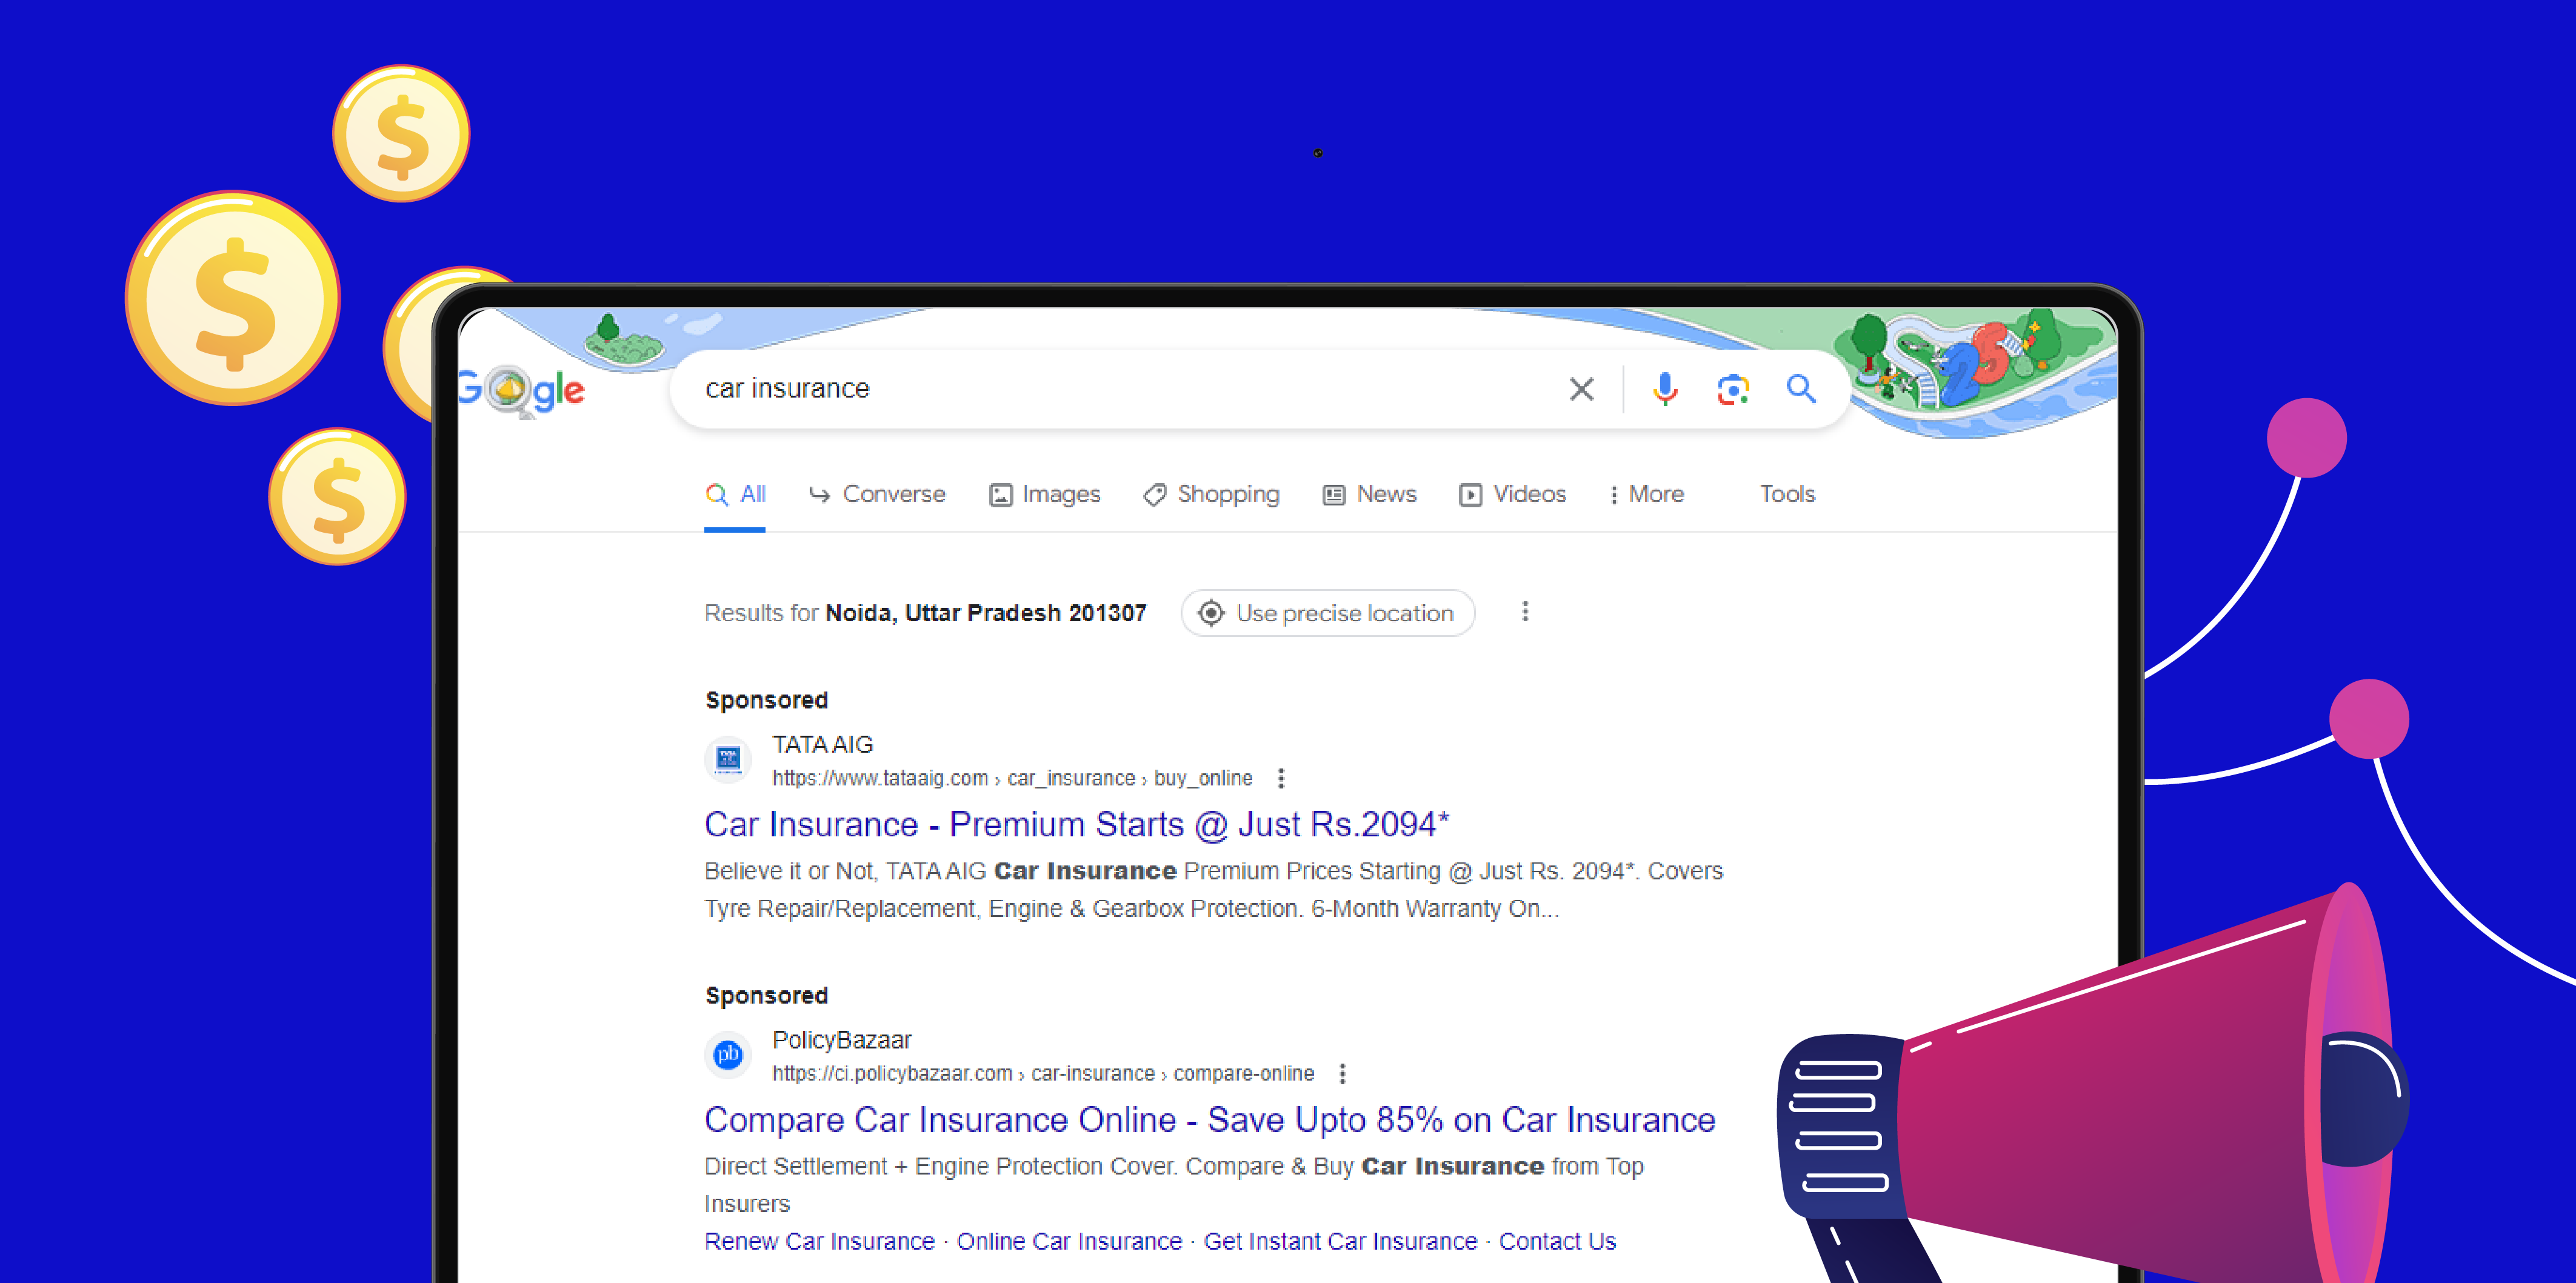Click 'Noida, Uttar Pradesh 201307' location text
Image resolution: width=2576 pixels, height=1283 pixels.
985,613
